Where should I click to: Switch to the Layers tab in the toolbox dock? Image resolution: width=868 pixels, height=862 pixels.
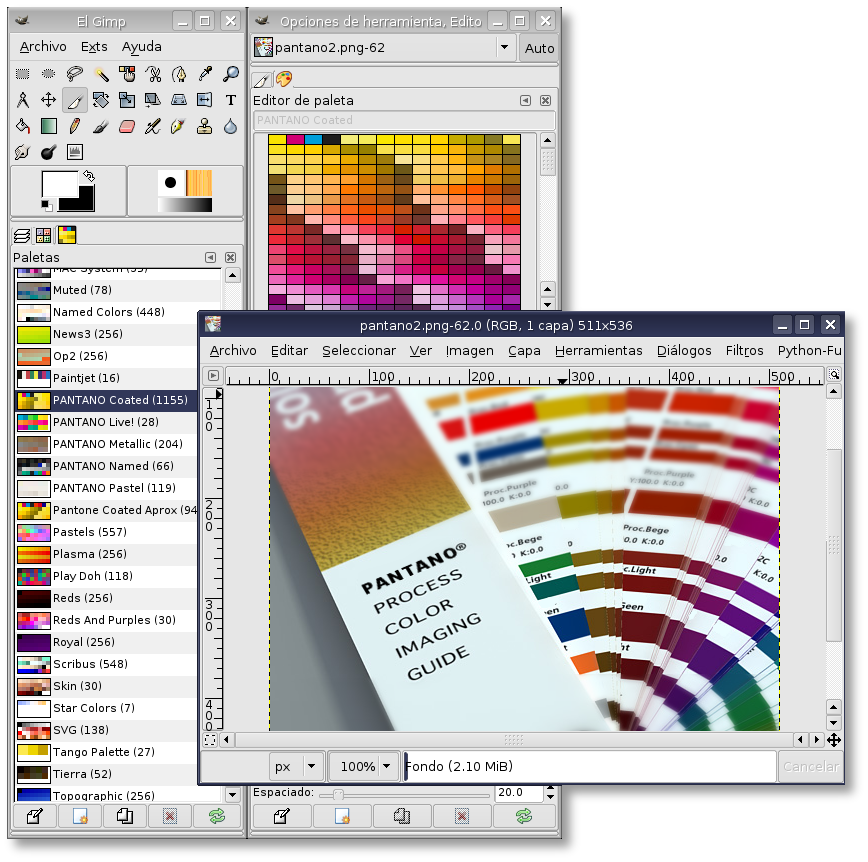pyautogui.click(x=22, y=235)
